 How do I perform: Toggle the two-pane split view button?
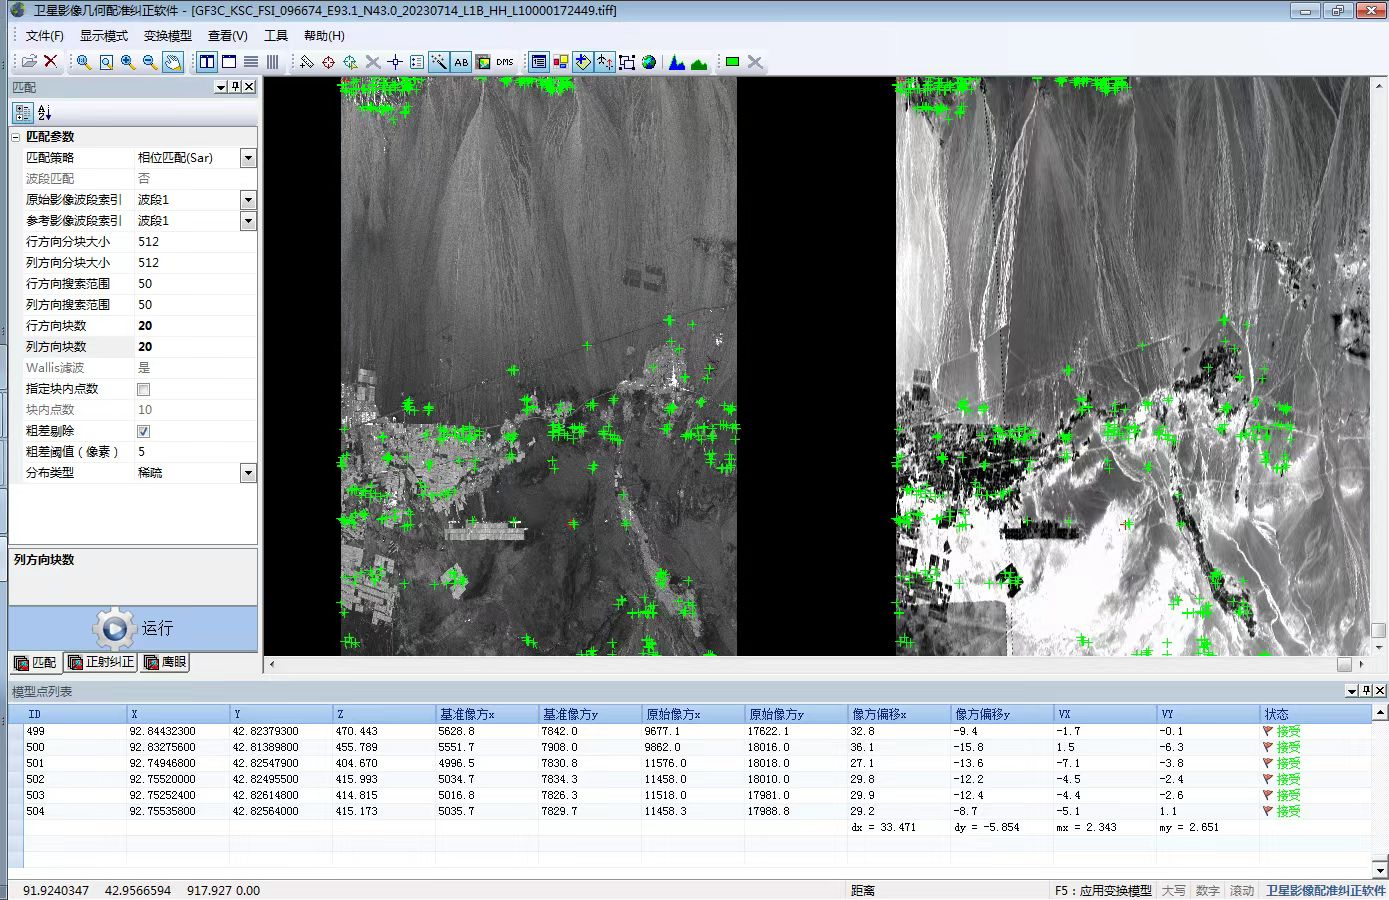pyautogui.click(x=207, y=62)
